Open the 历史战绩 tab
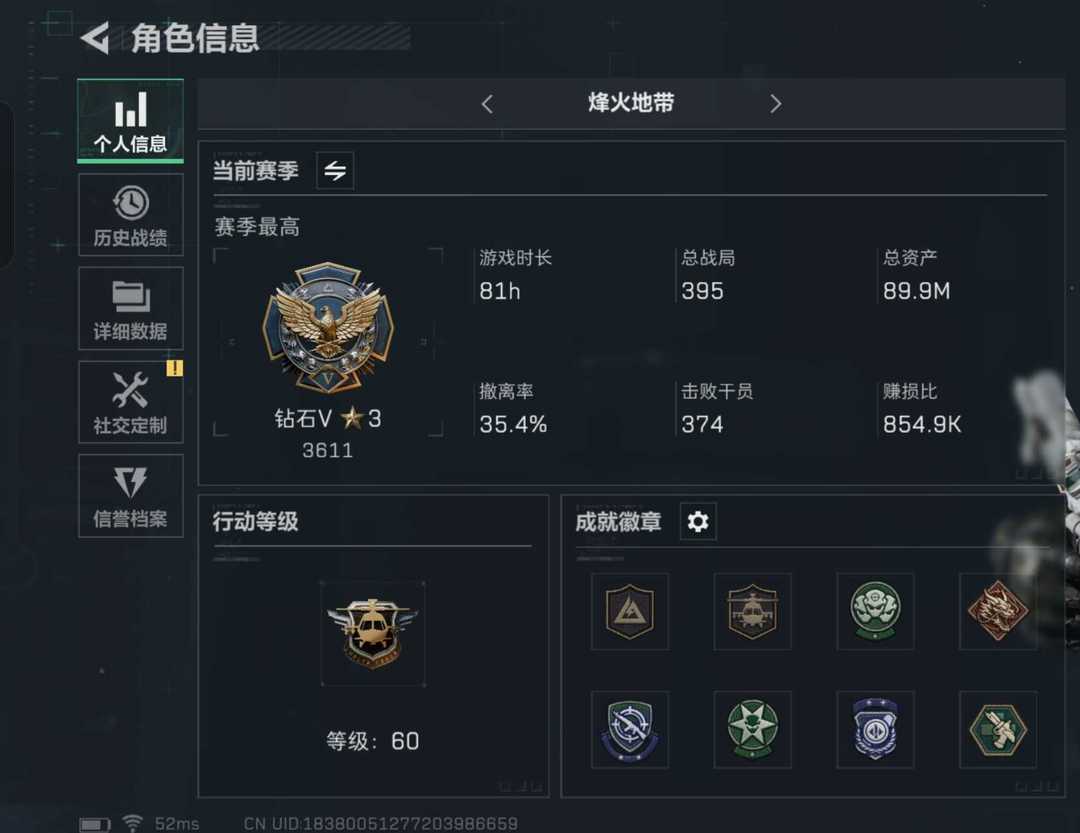The width and height of the screenshot is (1080, 833). tap(130, 215)
